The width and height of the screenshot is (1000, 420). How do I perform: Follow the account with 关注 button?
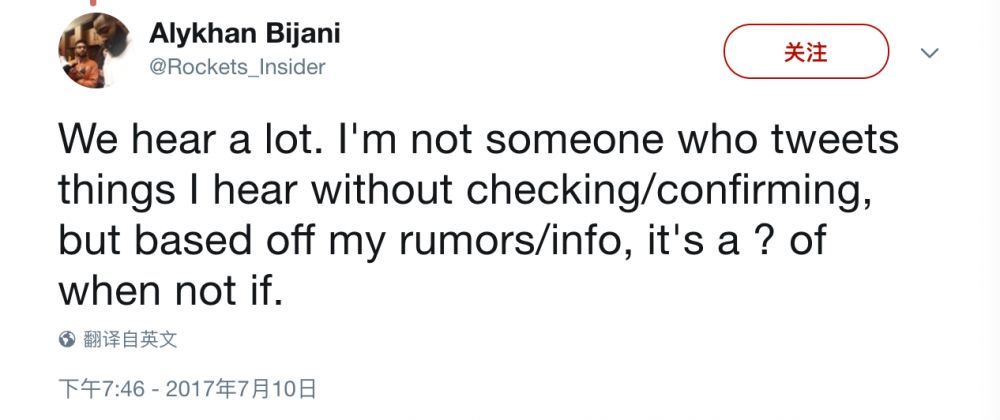[805, 52]
